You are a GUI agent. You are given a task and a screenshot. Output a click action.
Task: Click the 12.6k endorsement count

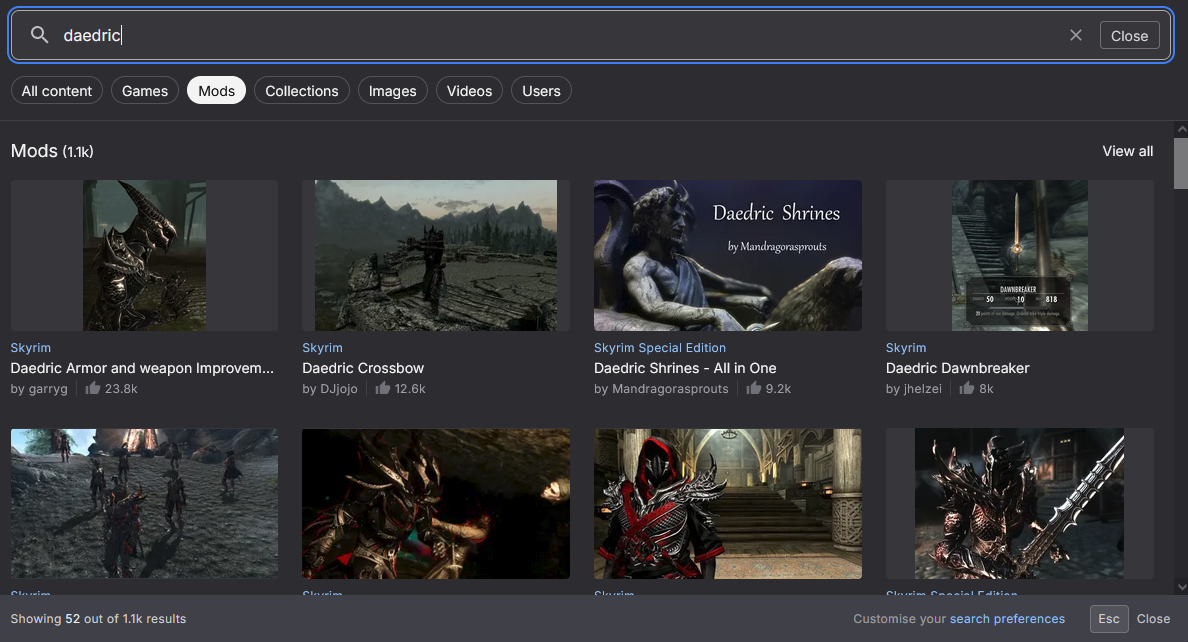(x=410, y=389)
